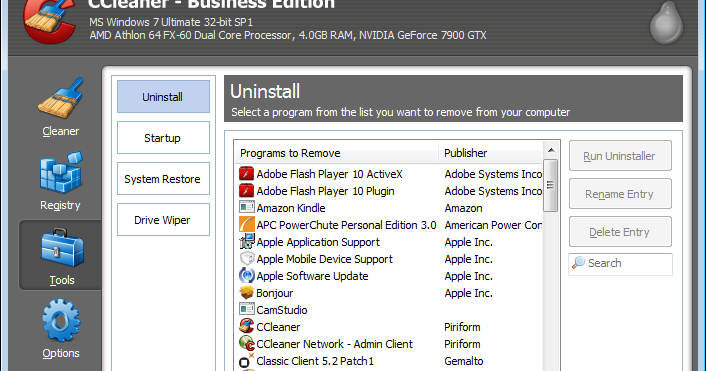The image size is (706, 371).
Task: Click the program list scrollbar thumb
Action: 551,185
